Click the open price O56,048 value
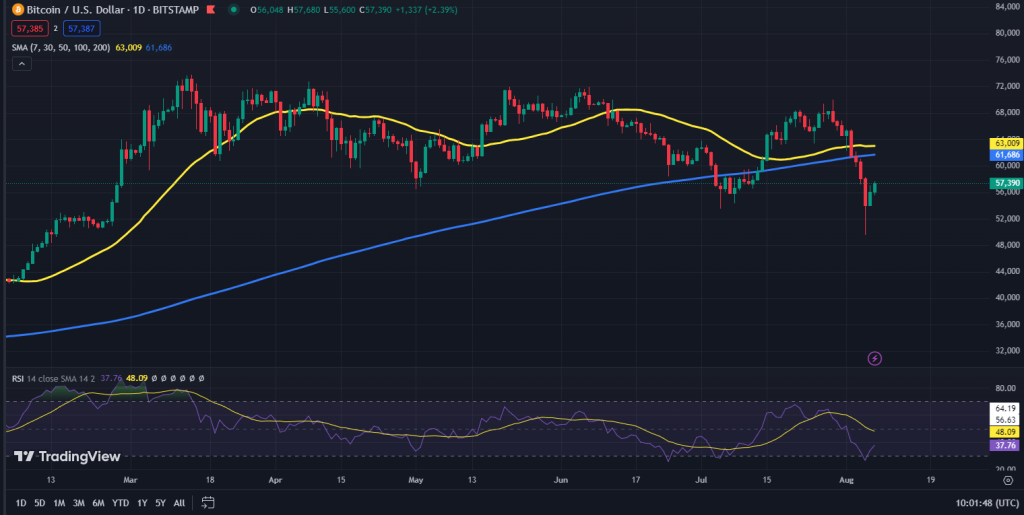The height and width of the screenshot is (515, 1024). (265, 10)
